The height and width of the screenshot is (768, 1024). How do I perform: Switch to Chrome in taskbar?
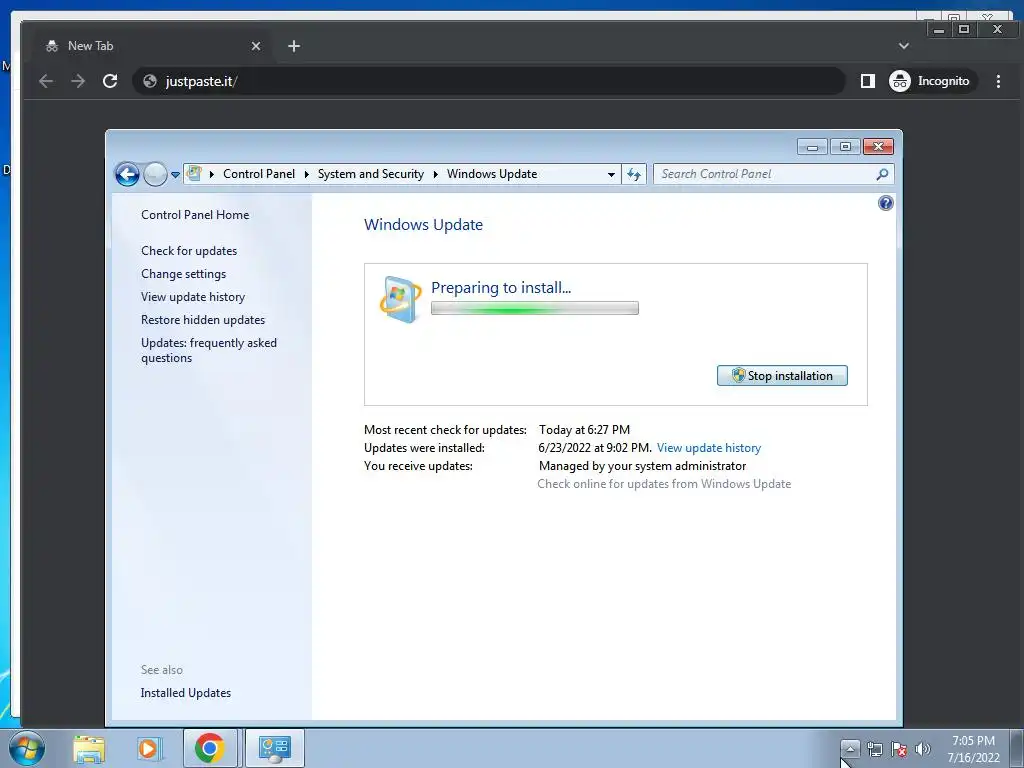click(x=210, y=748)
